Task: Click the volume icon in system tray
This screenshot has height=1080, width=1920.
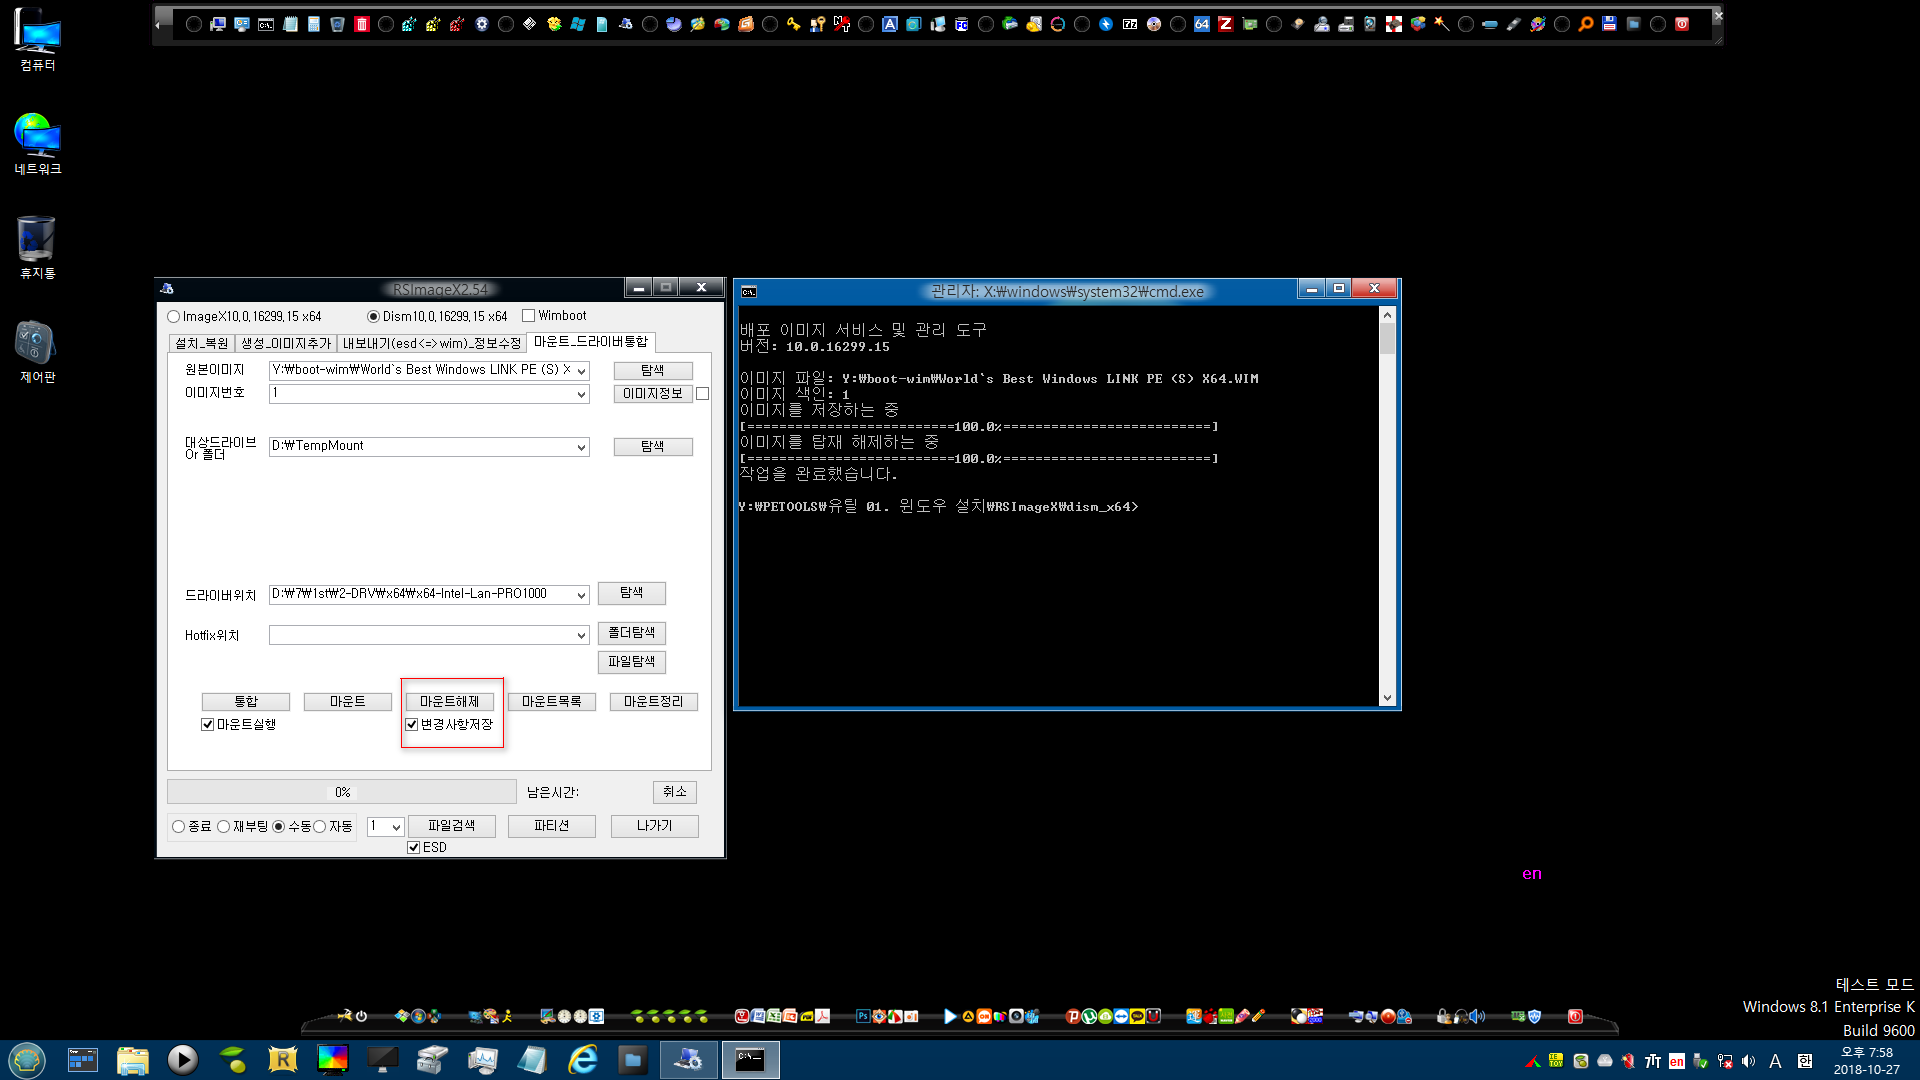Action: coord(1748,1061)
